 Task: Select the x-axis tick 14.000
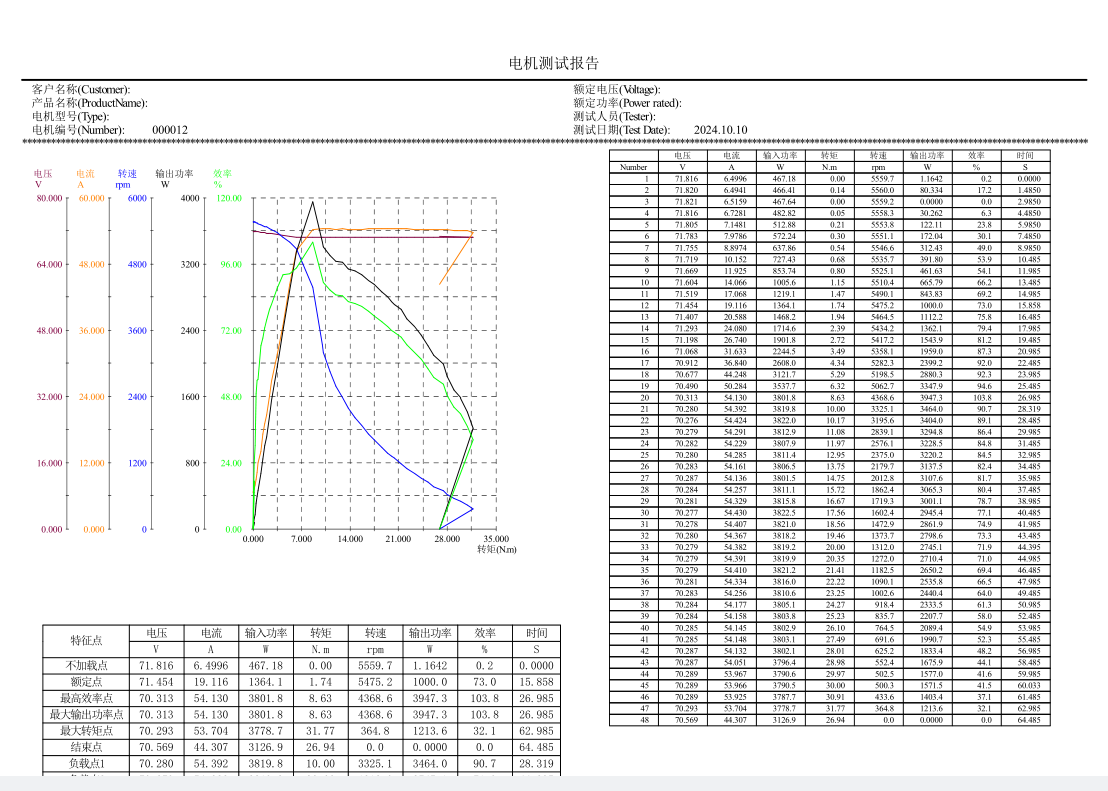tap(350, 539)
